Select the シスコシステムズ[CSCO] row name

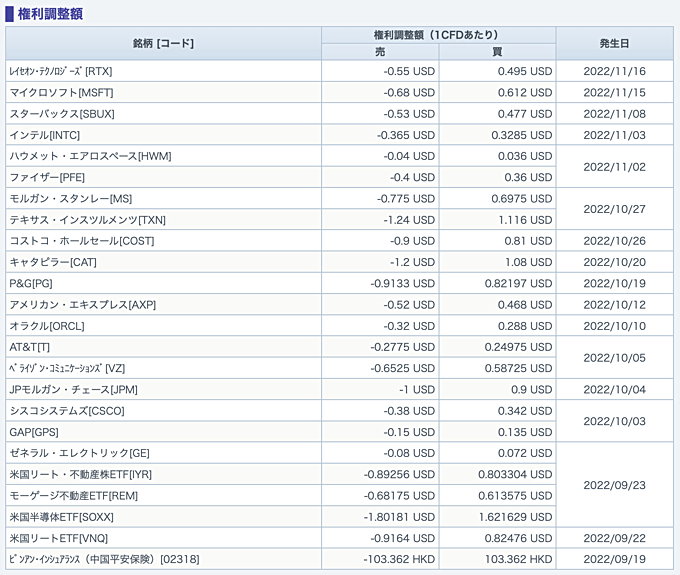coord(67,411)
